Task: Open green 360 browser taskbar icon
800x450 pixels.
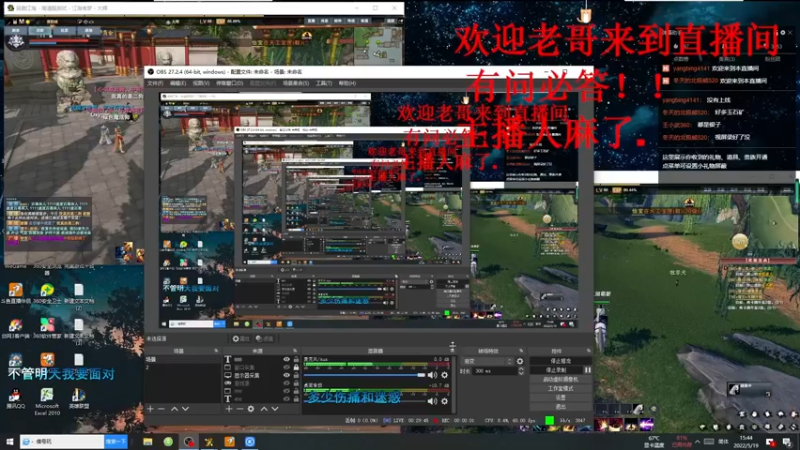Action: point(168,441)
